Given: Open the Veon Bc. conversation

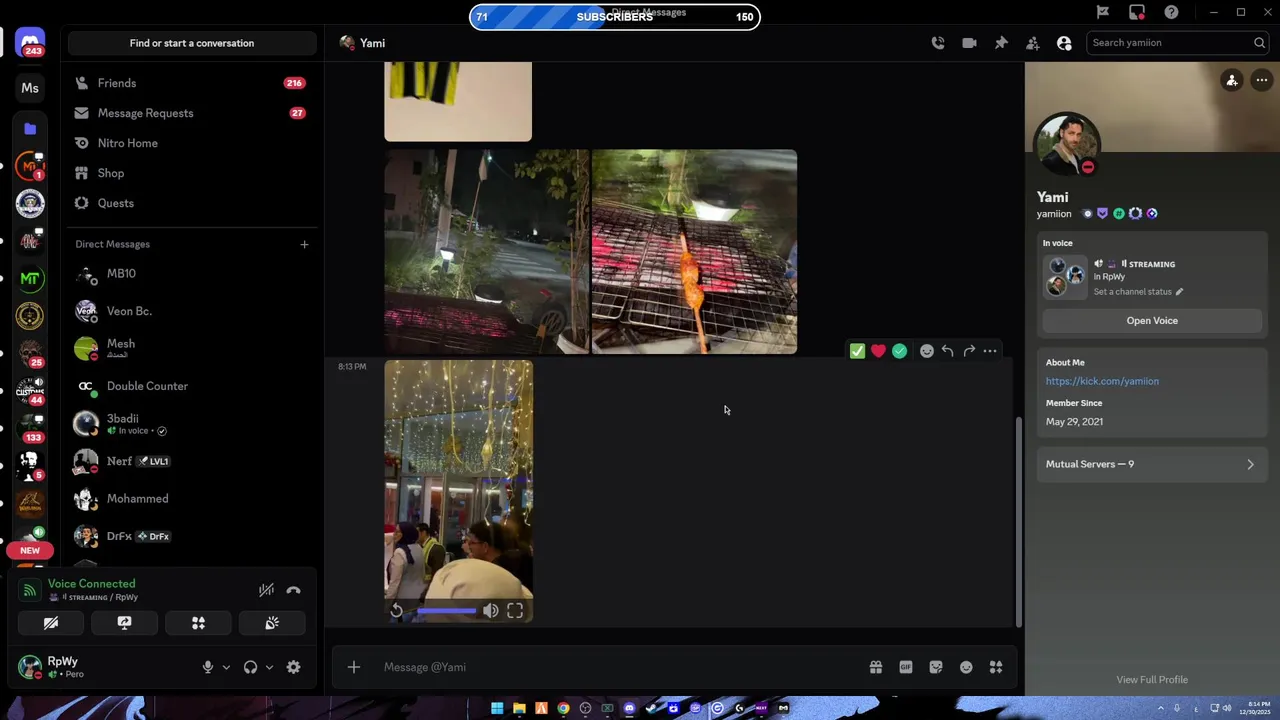Looking at the screenshot, I should [192, 311].
